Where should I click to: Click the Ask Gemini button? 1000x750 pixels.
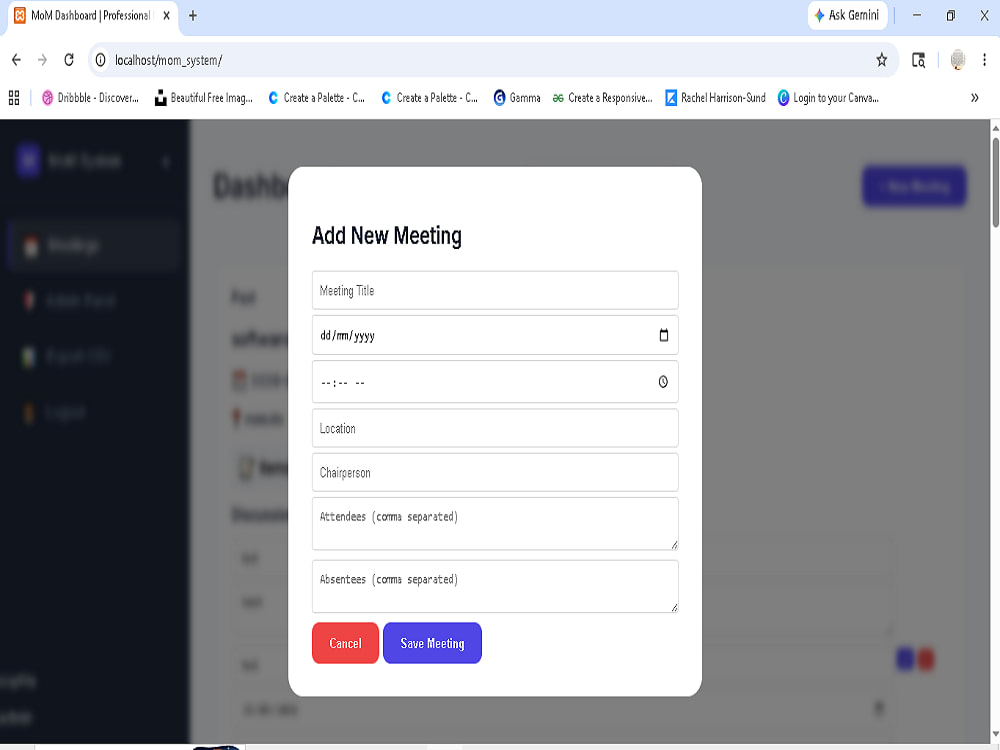pyautogui.click(x=847, y=15)
